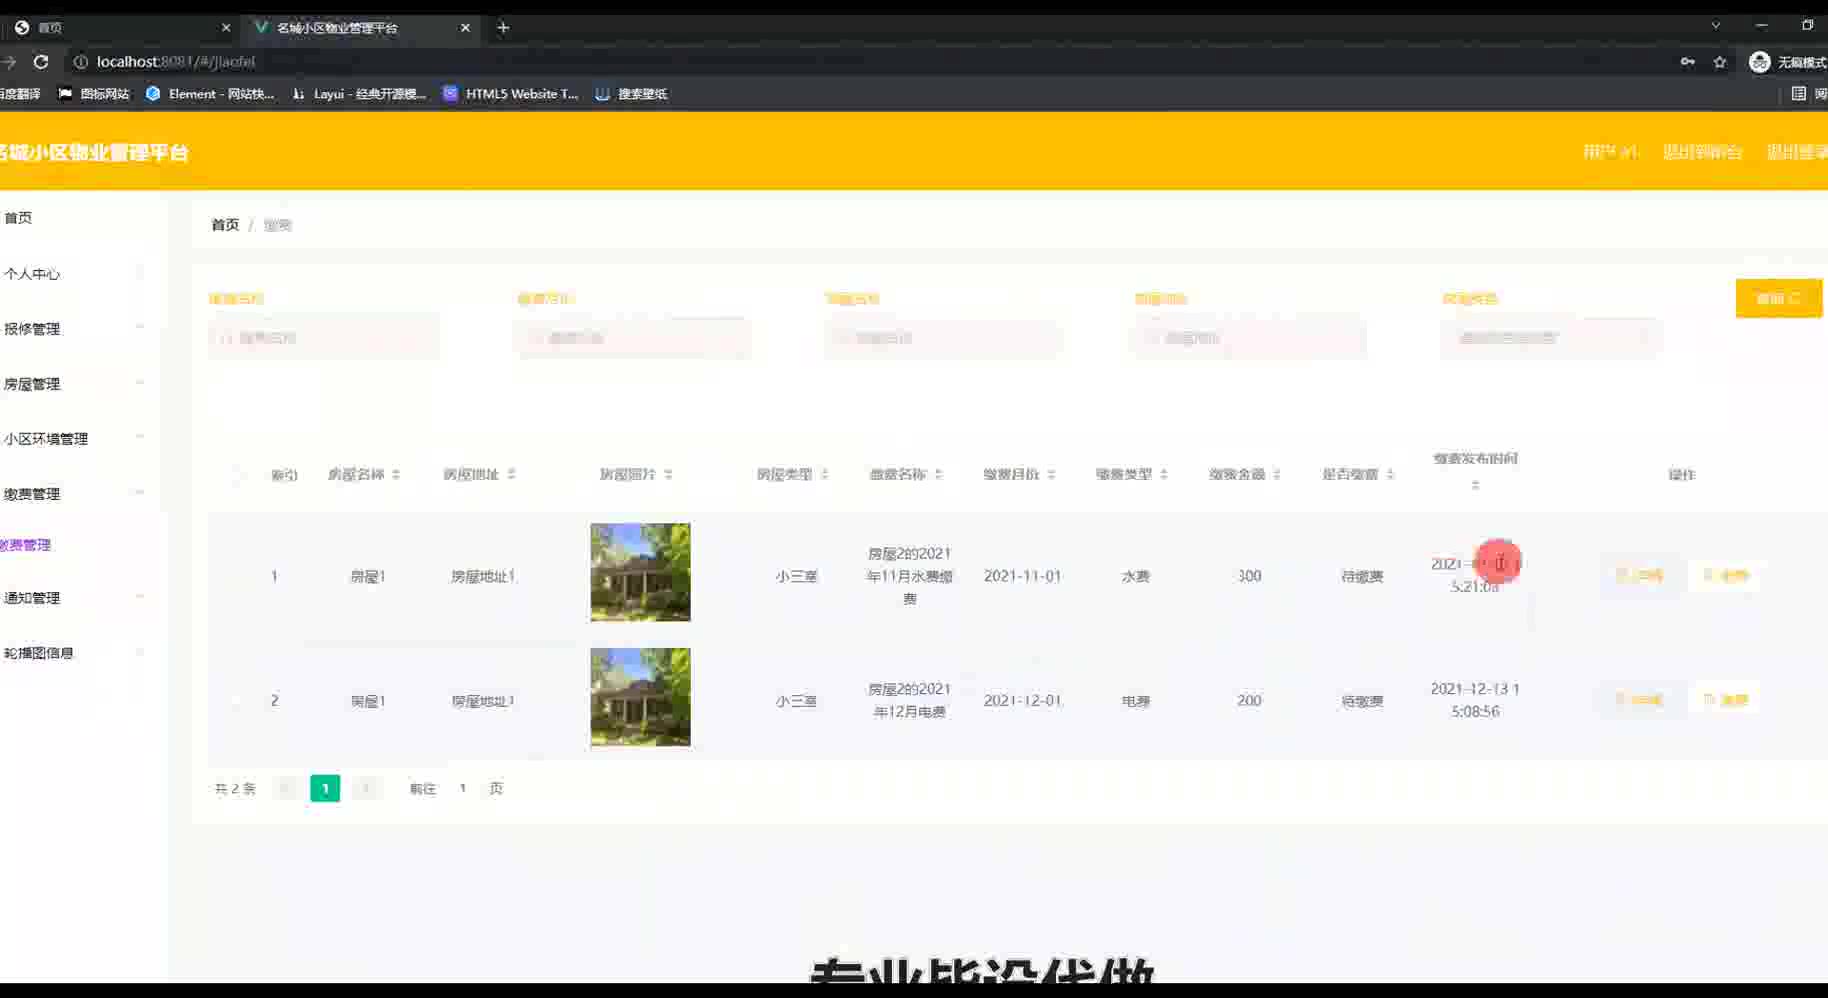Screen dimensions: 1828x998
Task: Click the yellow search button beside filters
Action: [1779, 299]
